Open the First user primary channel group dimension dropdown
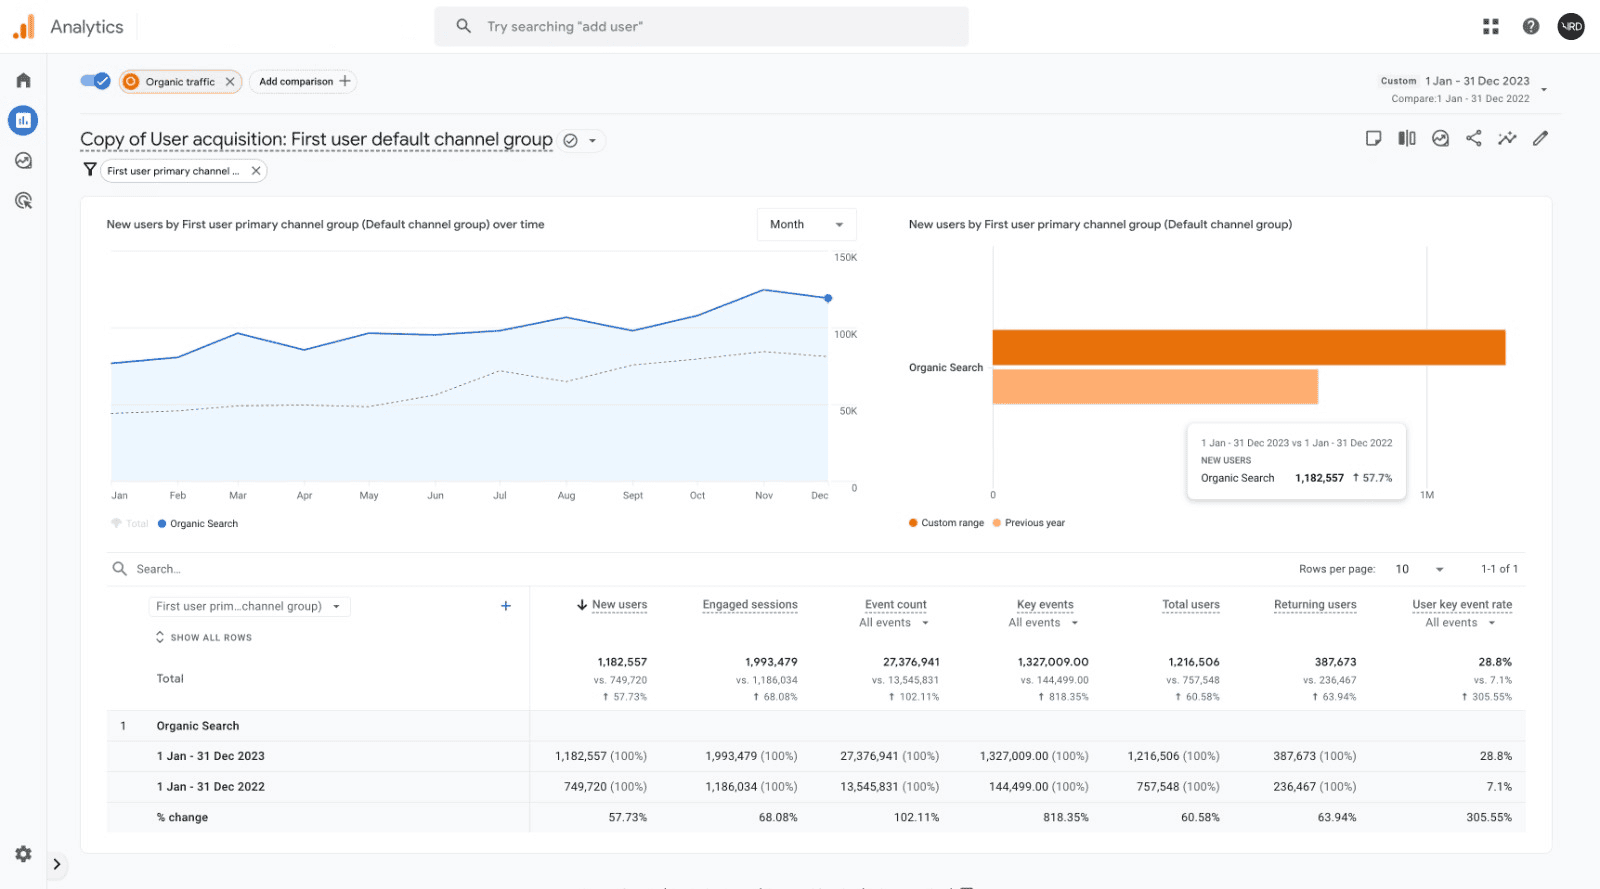1600x889 pixels. (248, 606)
